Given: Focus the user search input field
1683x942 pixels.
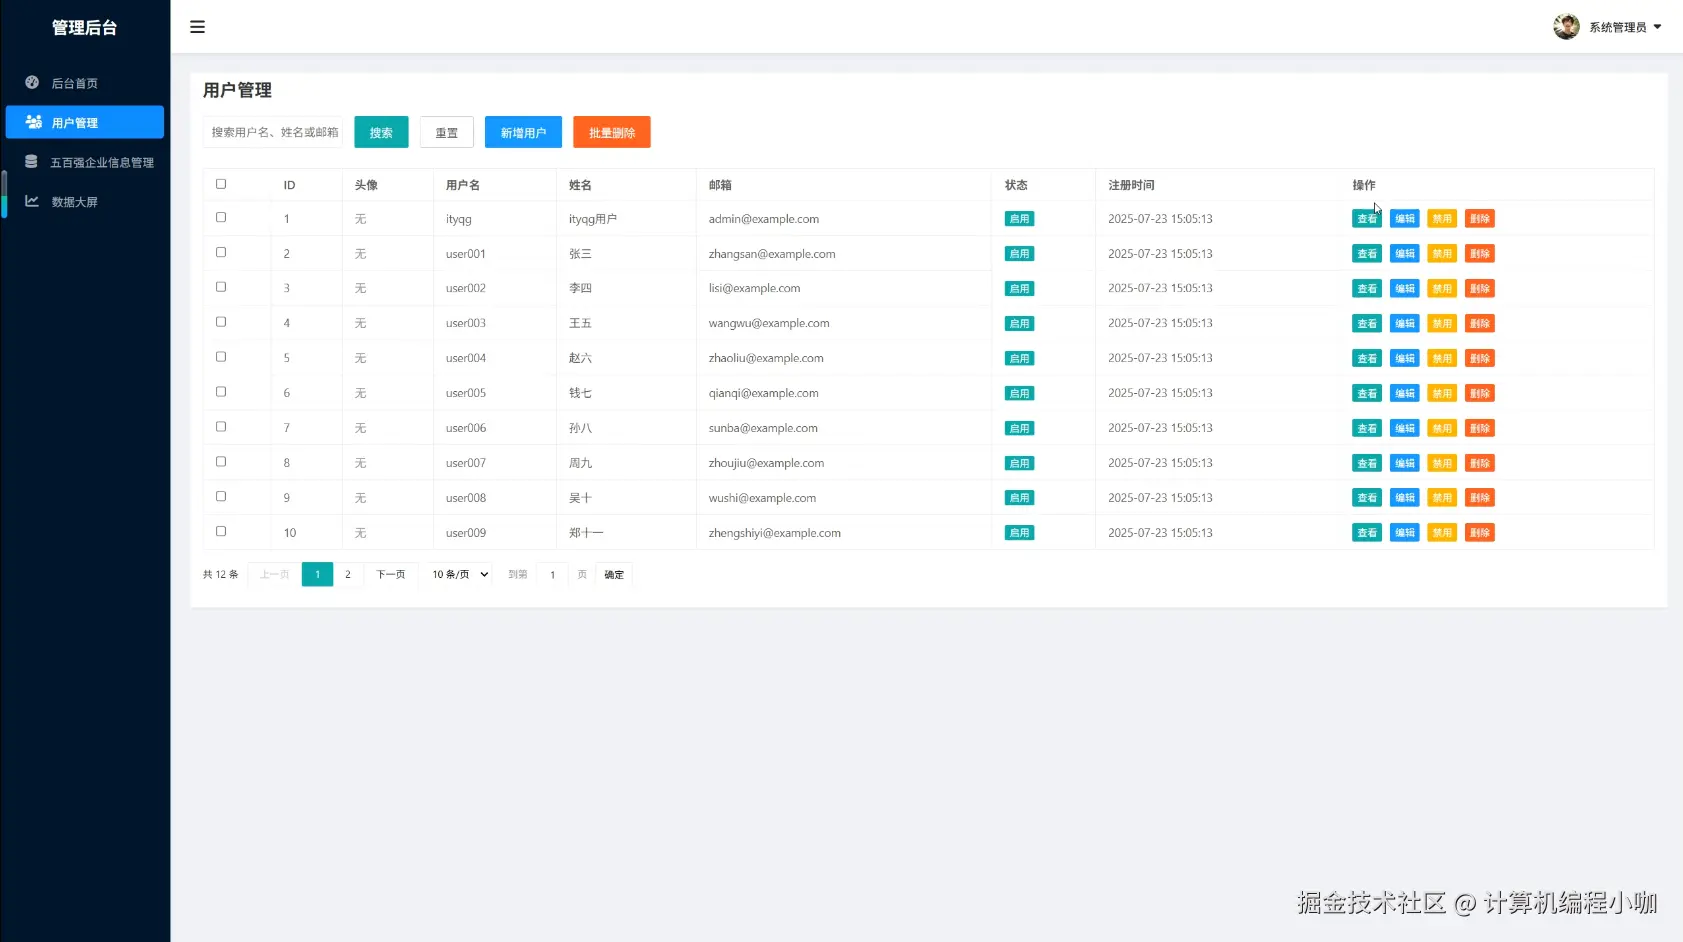Looking at the screenshot, I should 273,132.
